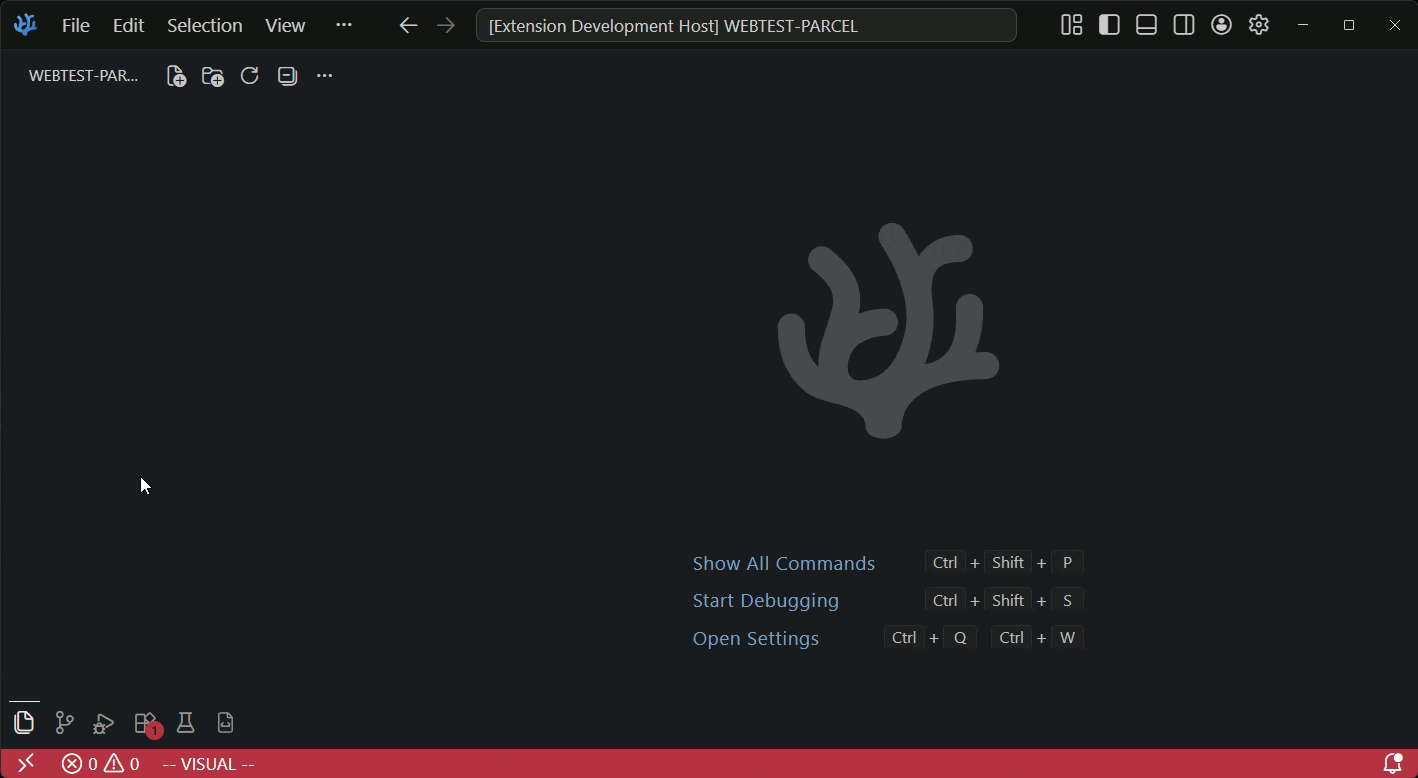Click the Start Debugging label
The image size is (1418, 778).
coord(766,600)
